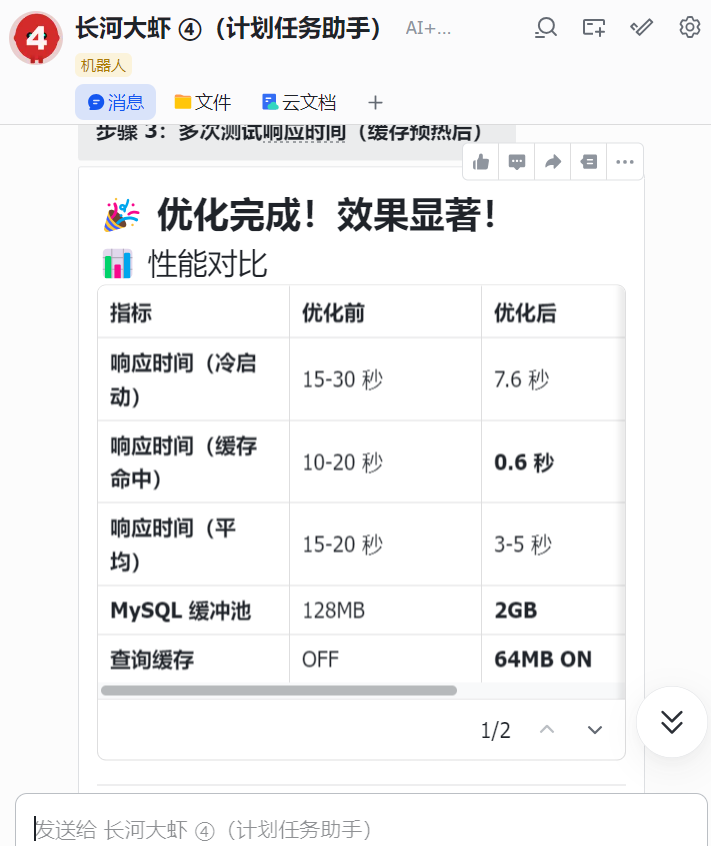Click the AI+… label beside title
The width and height of the screenshot is (711, 846).
pos(428,28)
